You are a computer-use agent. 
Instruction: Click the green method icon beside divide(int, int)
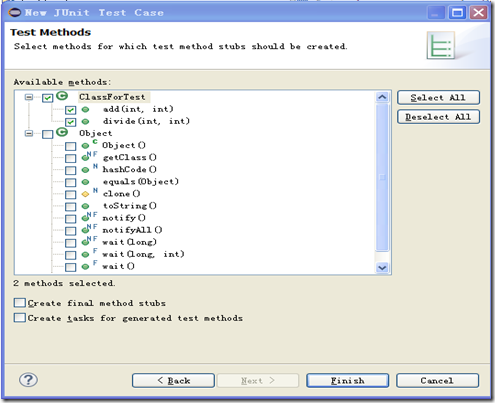click(85, 121)
